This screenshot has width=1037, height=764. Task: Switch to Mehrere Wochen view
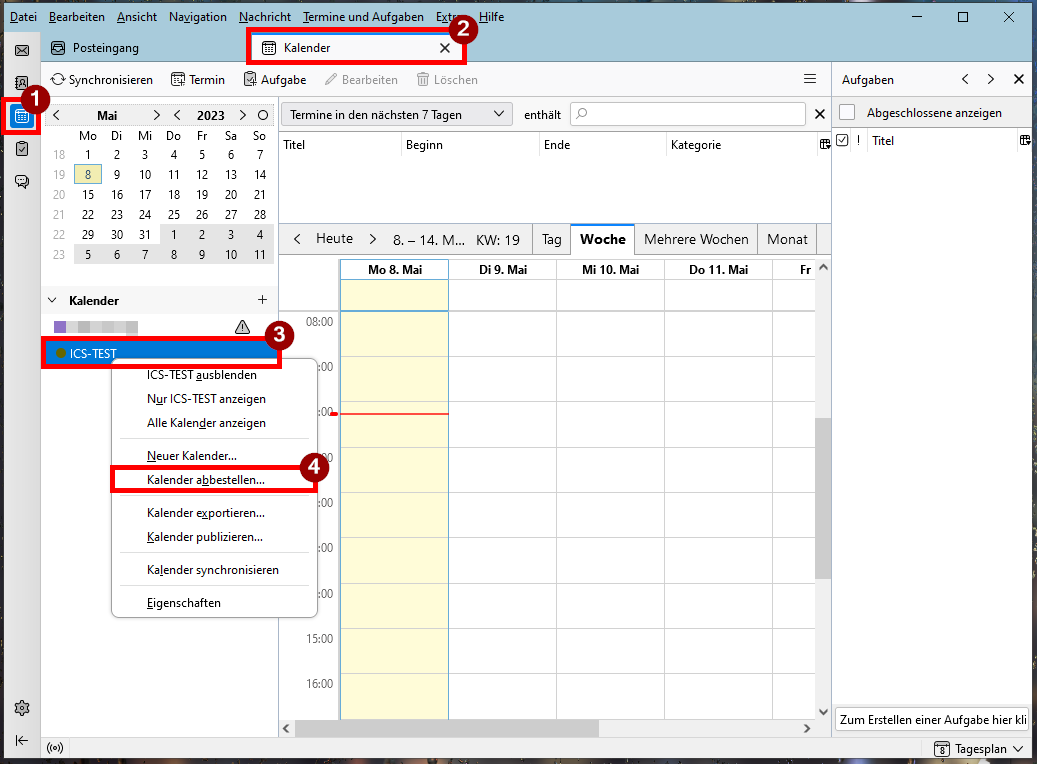pos(696,239)
